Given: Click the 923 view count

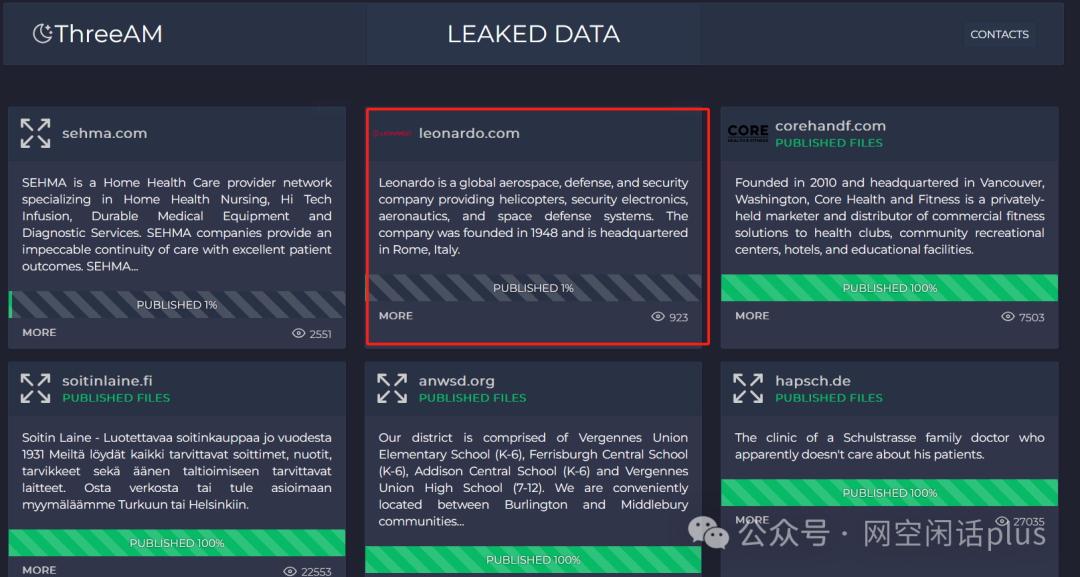Looking at the screenshot, I should tap(678, 317).
